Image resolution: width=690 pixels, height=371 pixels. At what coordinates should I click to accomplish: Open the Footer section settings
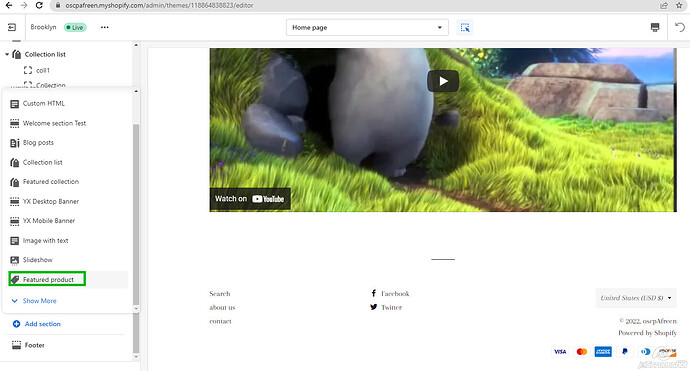point(34,345)
